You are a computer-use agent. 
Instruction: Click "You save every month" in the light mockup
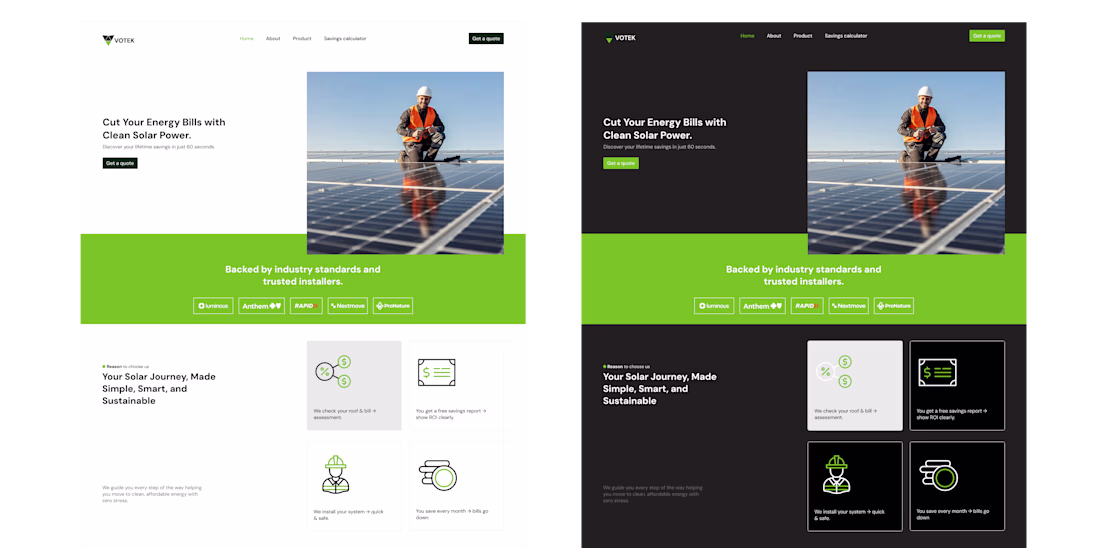[x=451, y=514]
